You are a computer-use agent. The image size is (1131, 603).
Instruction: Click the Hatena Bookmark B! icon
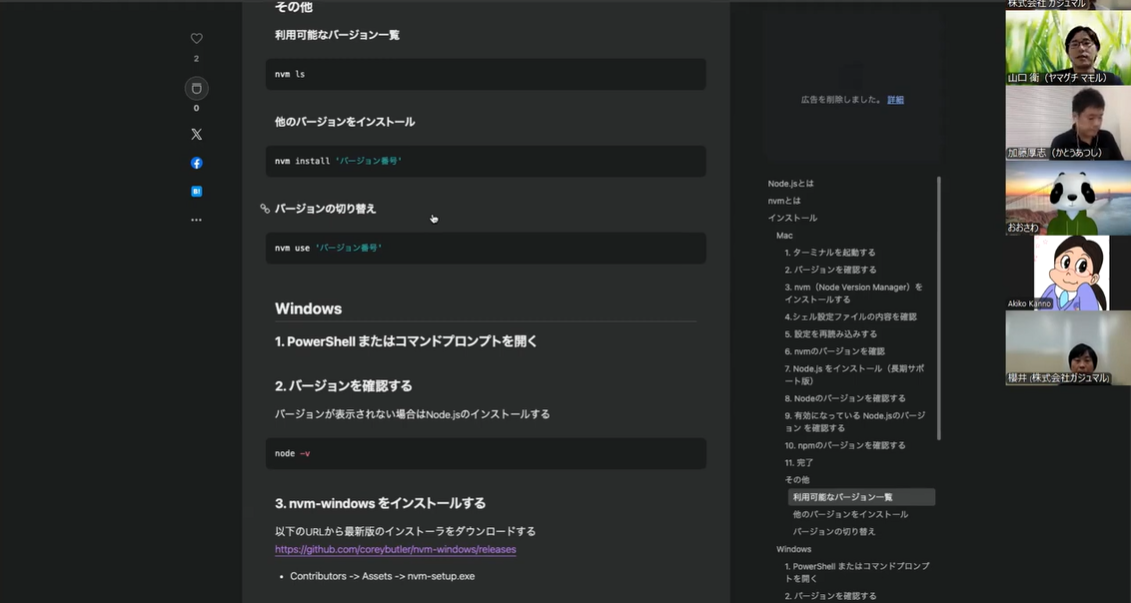pyautogui.click(x=196, y=191)
